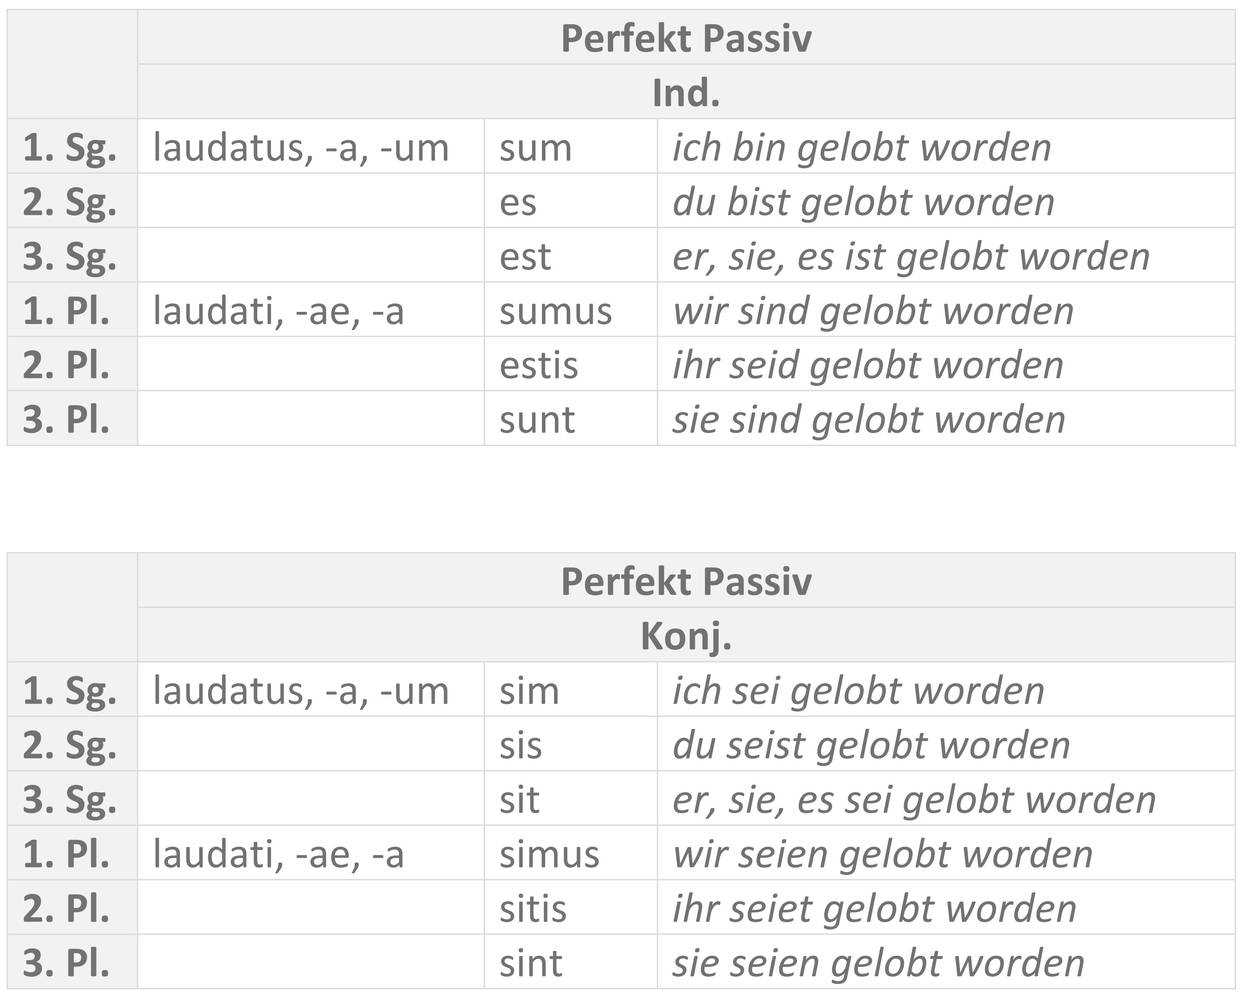Select the 'est' cell in the indicative table
Screen dimensions: 1240x993
525,257
